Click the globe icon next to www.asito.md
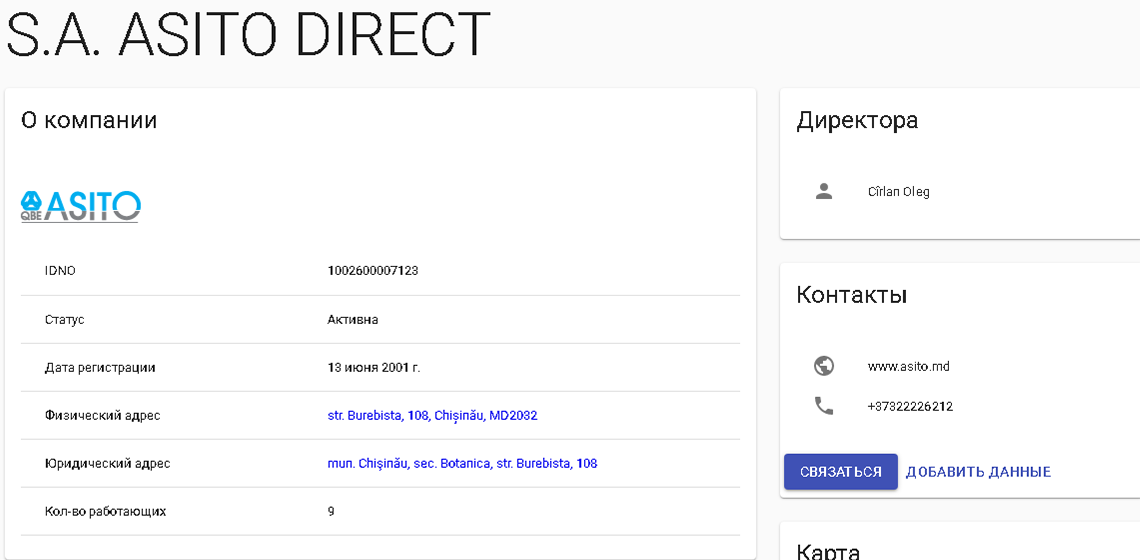1140x560 pixels. (x=824, y=366)
